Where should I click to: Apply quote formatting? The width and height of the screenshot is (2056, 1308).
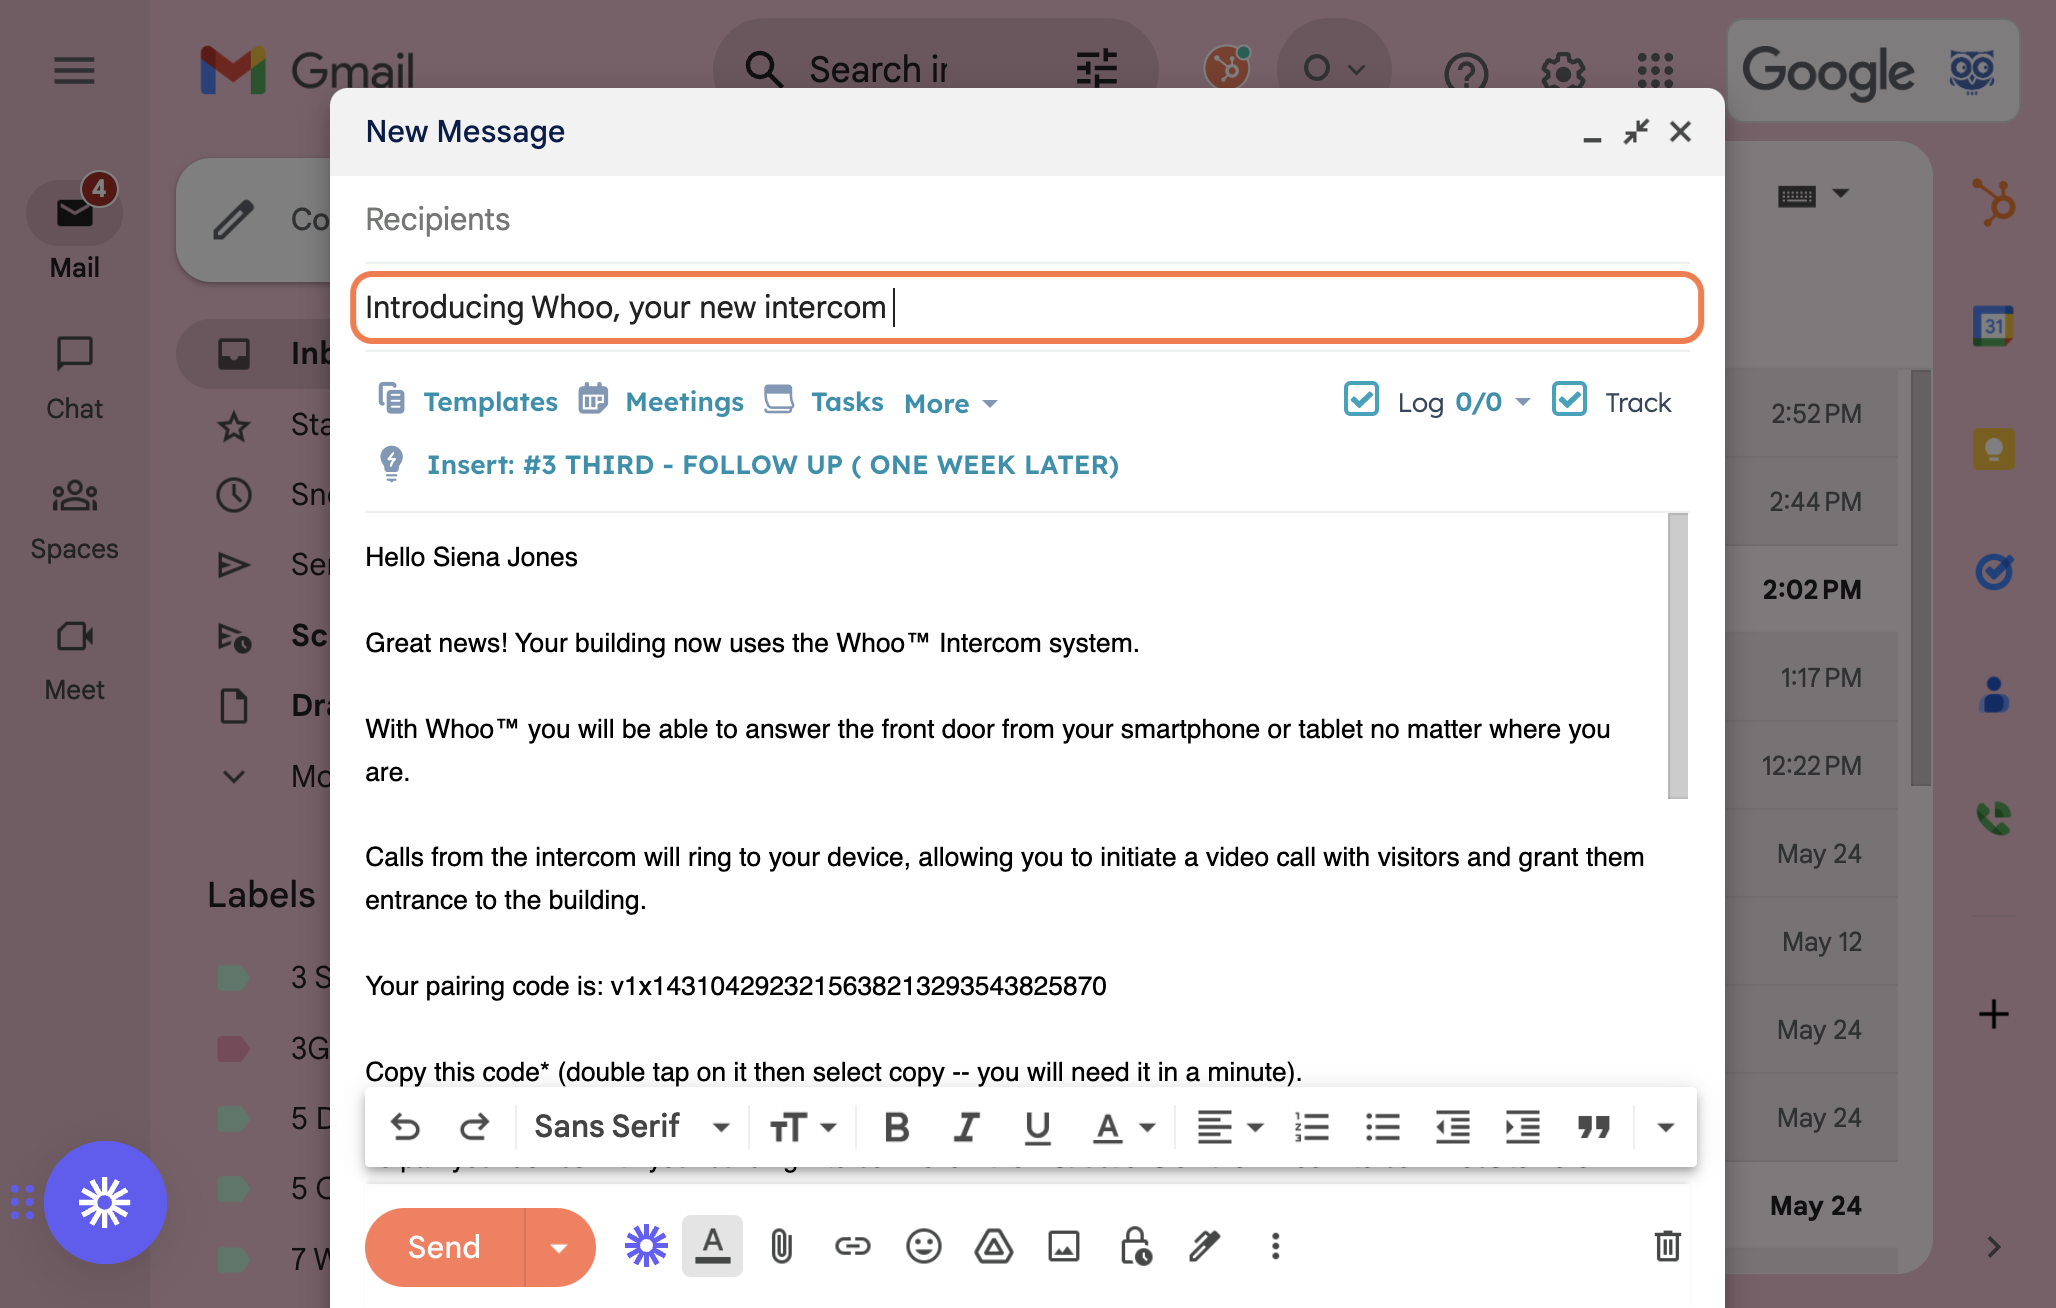click(1594, 1127)
